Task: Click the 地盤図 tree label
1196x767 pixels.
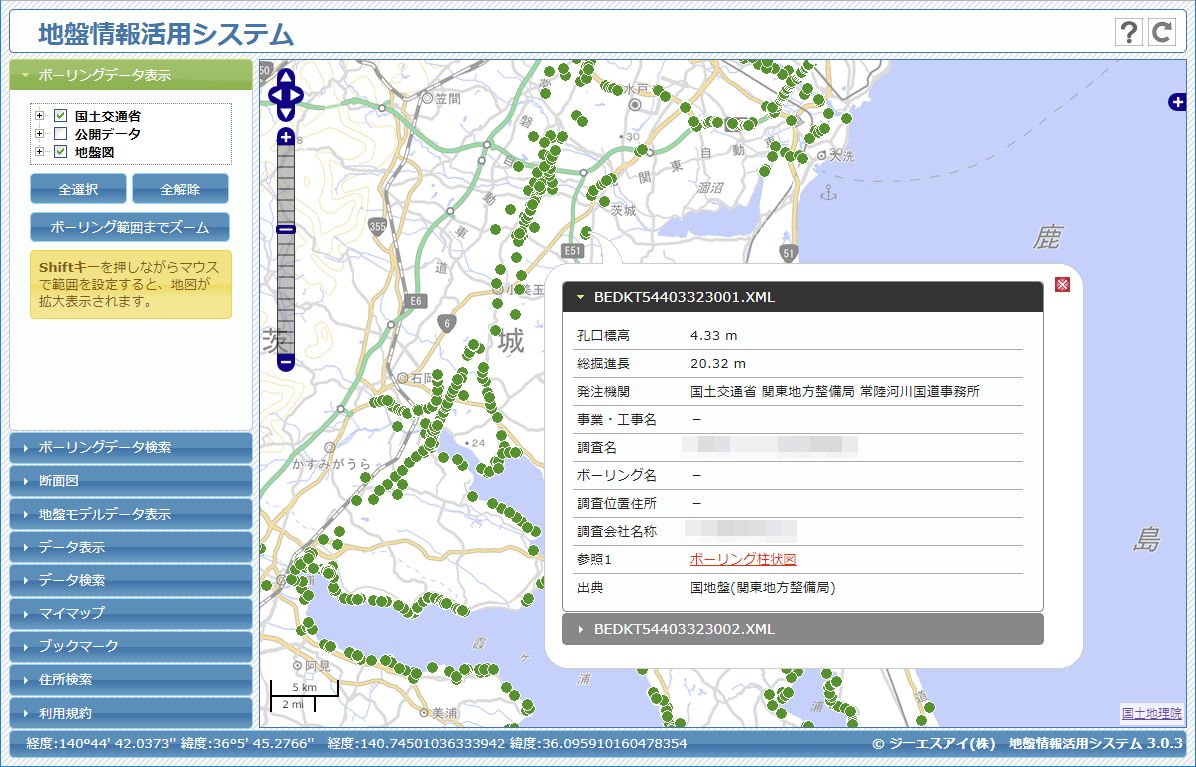Action: point(95,152)
